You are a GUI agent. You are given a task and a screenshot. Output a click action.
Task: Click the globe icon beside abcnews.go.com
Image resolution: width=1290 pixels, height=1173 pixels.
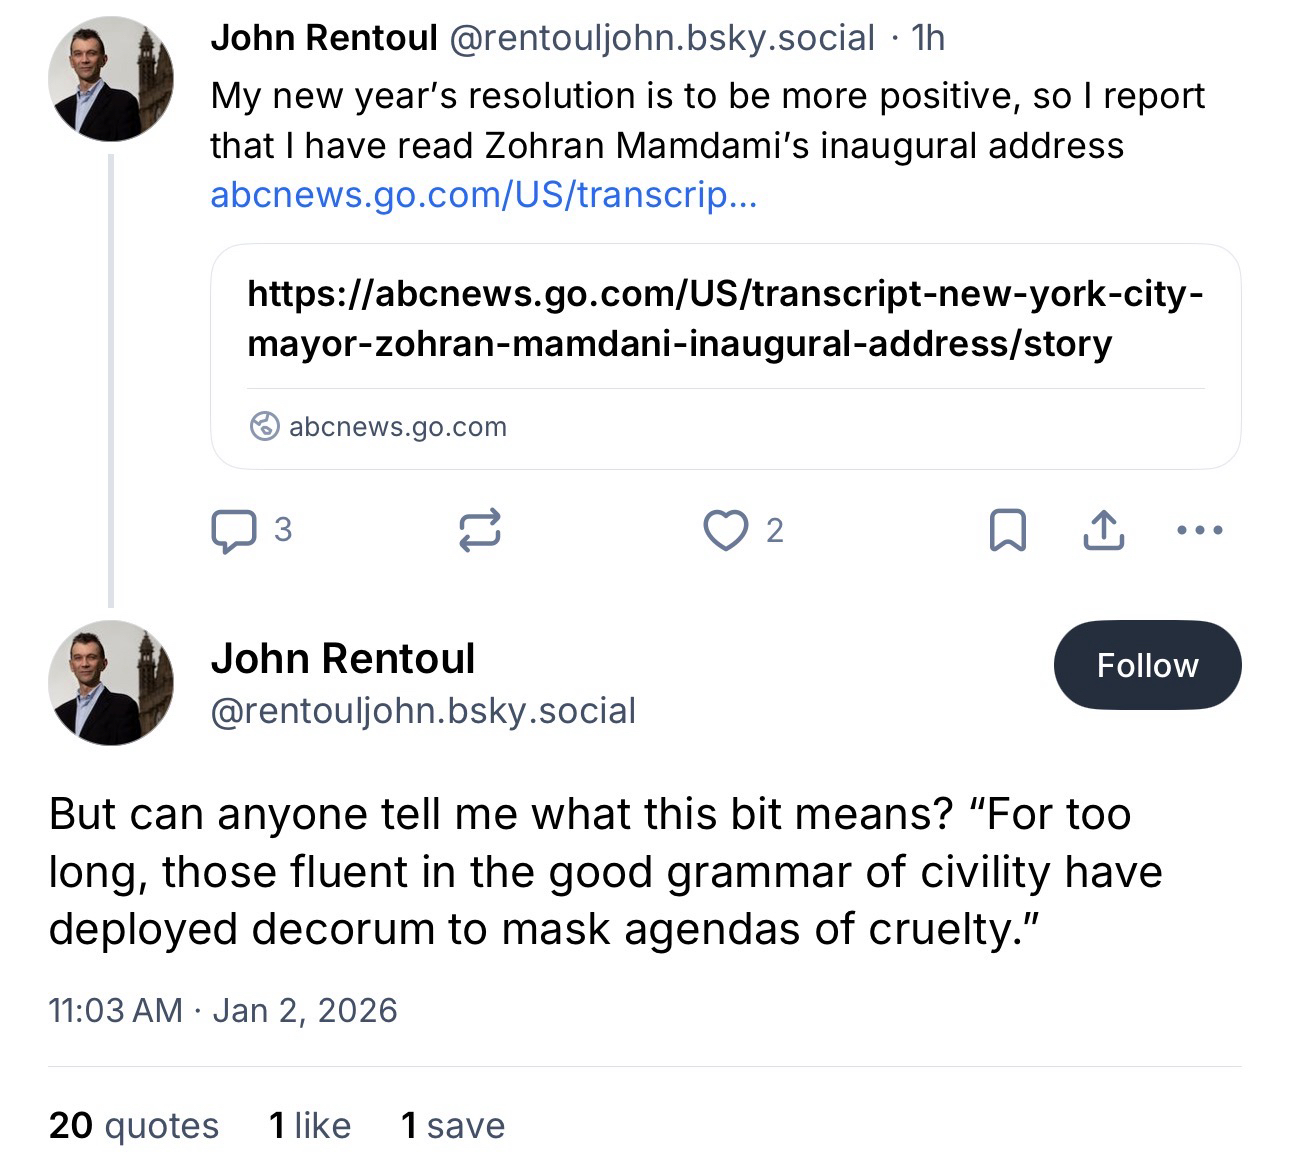click(264, 426)
